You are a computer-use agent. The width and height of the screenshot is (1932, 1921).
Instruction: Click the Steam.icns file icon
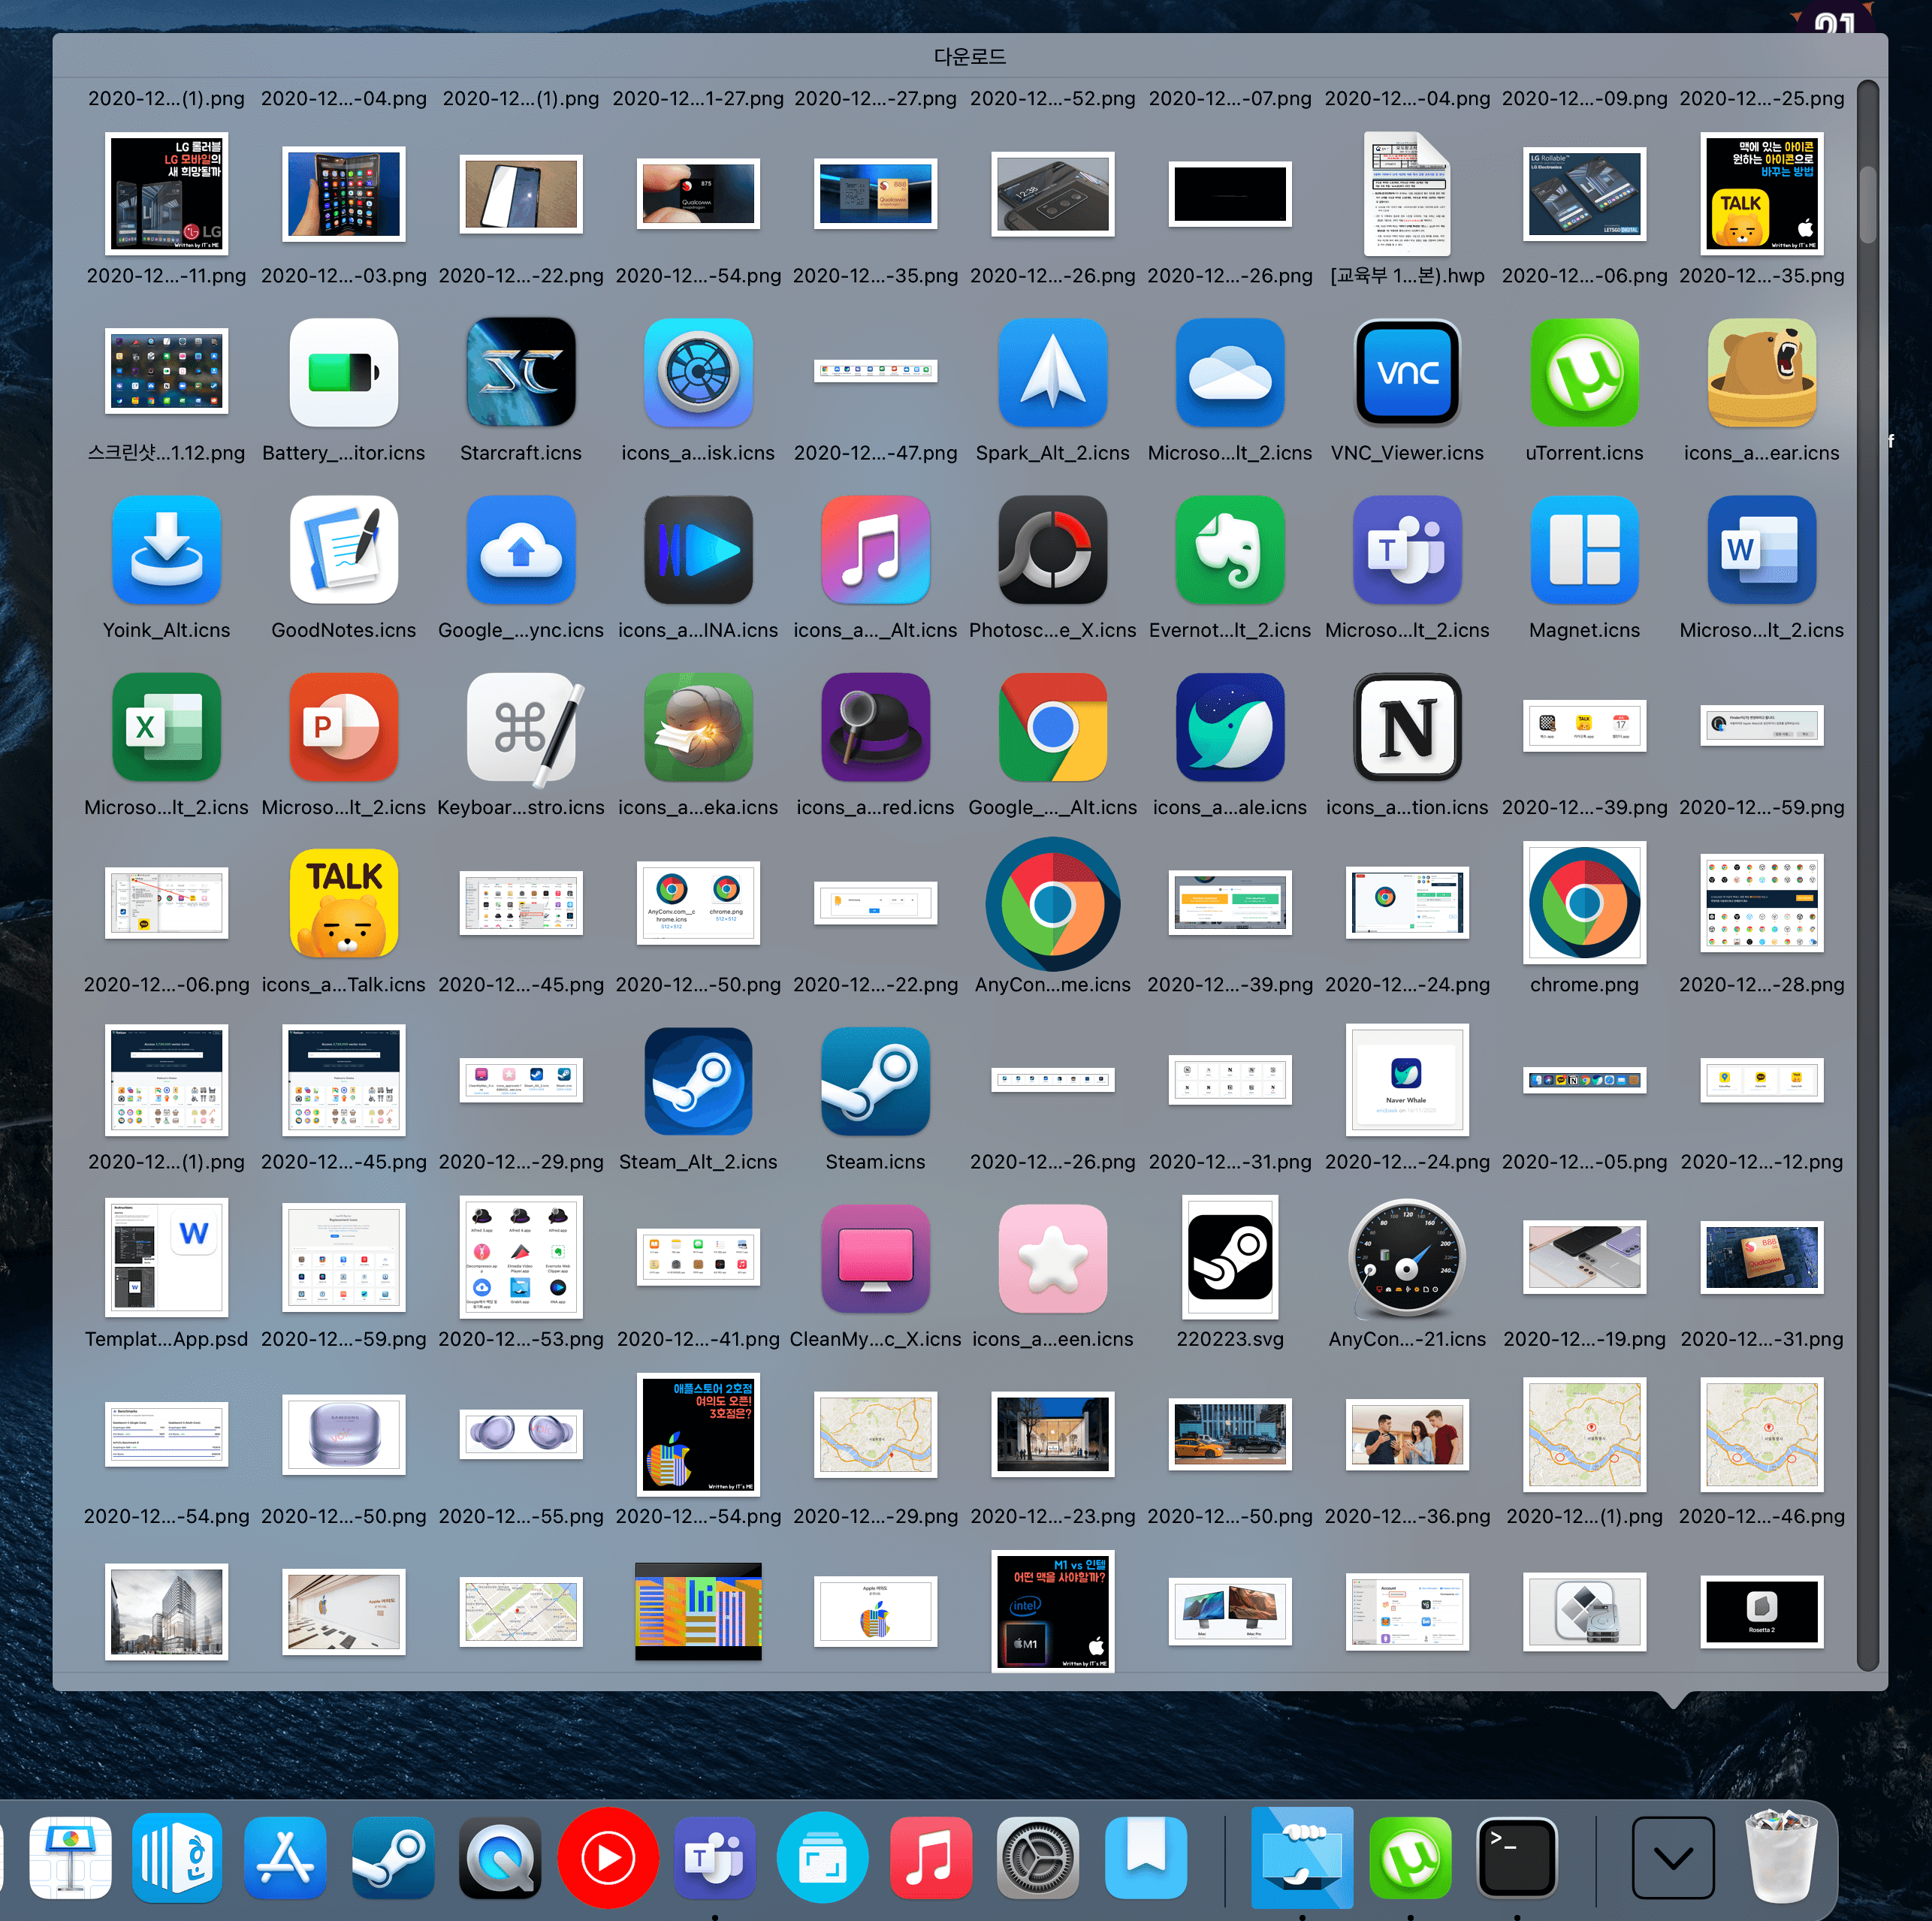click(x=875, y=1081)
